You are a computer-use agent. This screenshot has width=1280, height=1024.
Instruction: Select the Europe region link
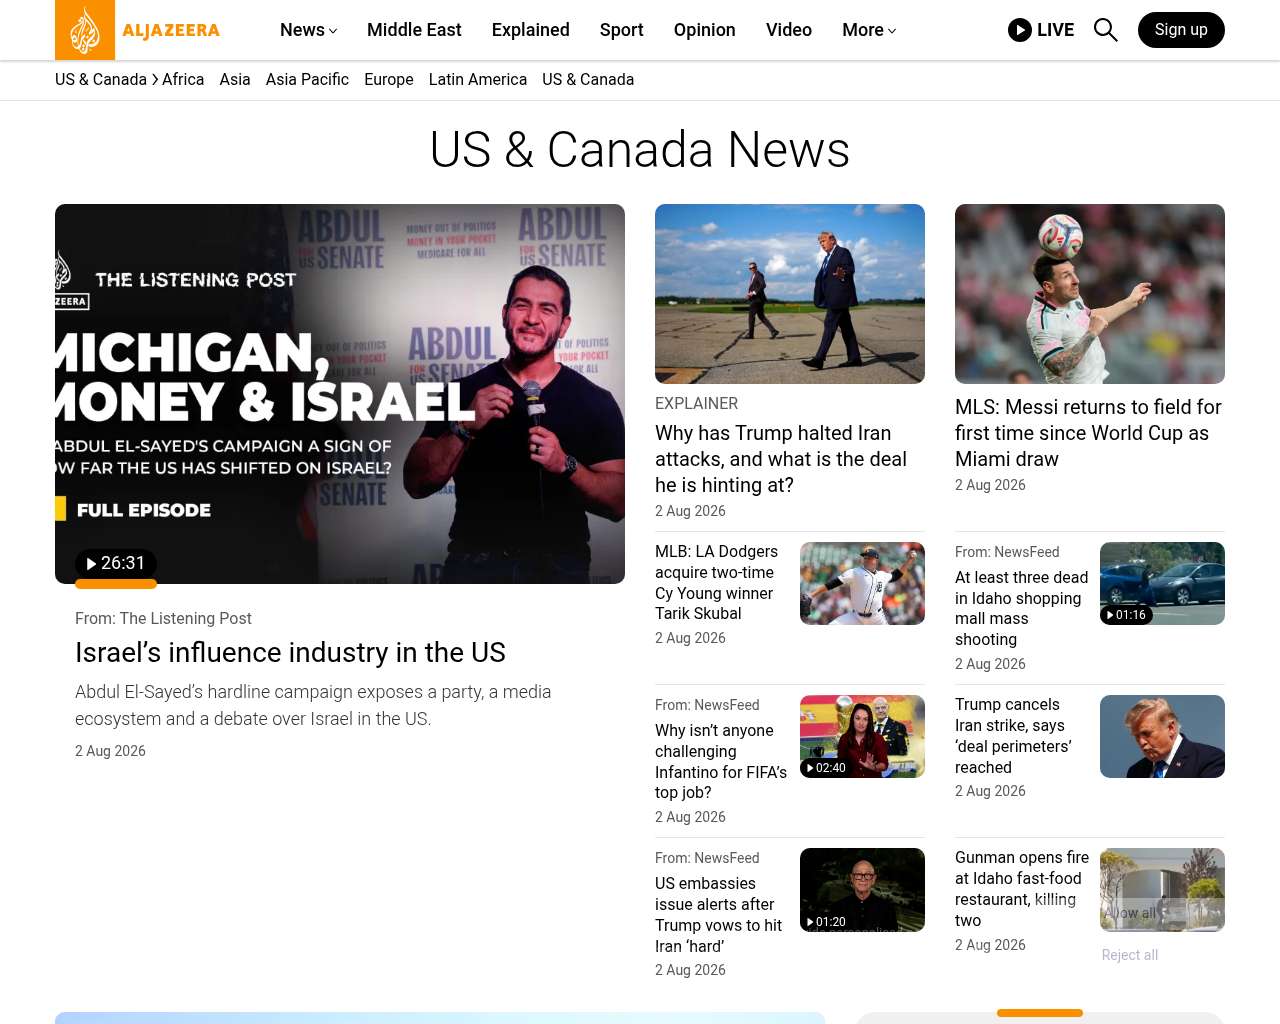pyautogui.click(x=389, y=79)
